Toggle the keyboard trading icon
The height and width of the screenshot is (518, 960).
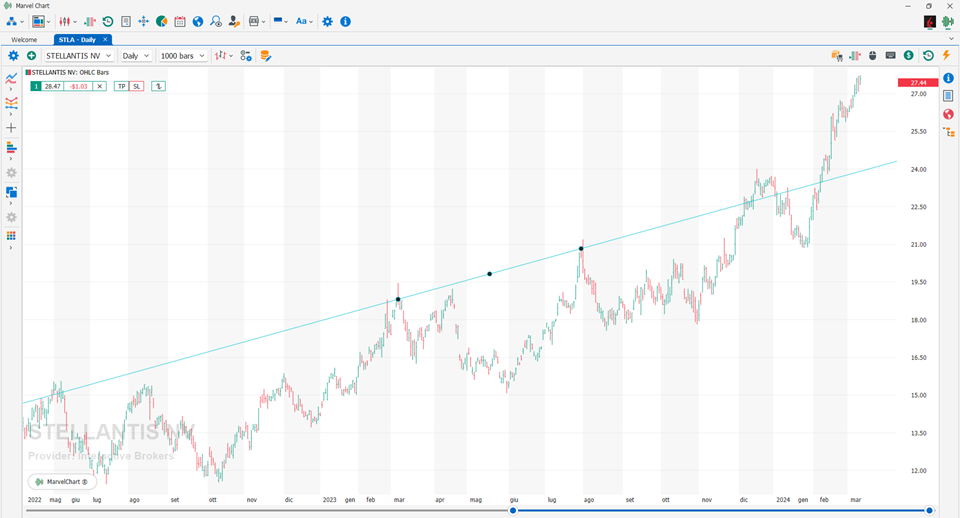pos(891,56)
